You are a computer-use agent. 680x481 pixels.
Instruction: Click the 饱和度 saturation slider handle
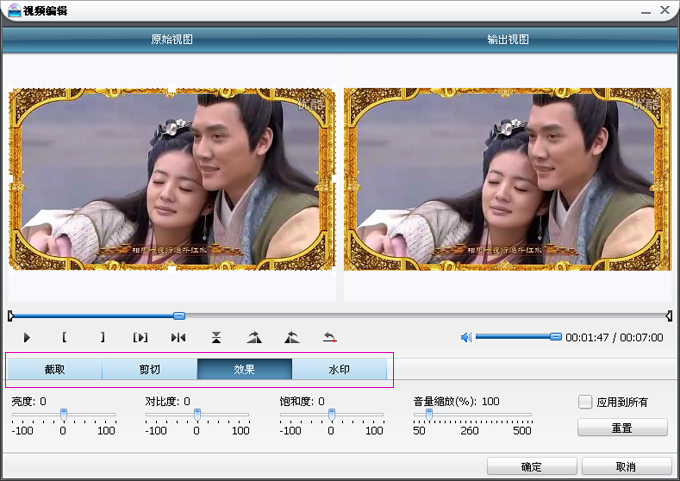(x=331, y=414)
